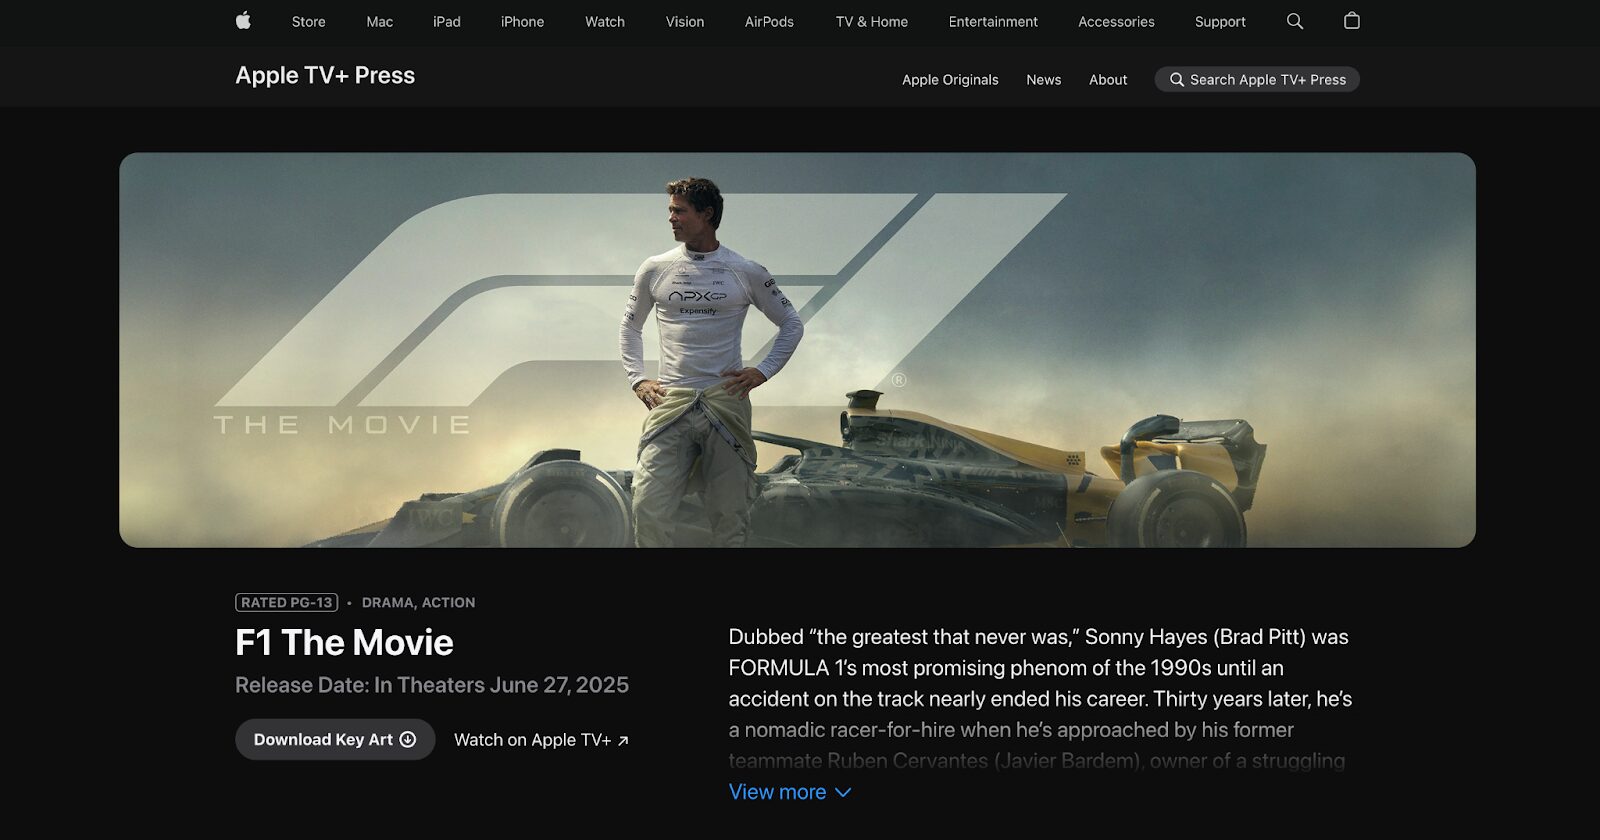Open the Support menu
This screenshot has height=840, width=1600.
point(1220,22)
